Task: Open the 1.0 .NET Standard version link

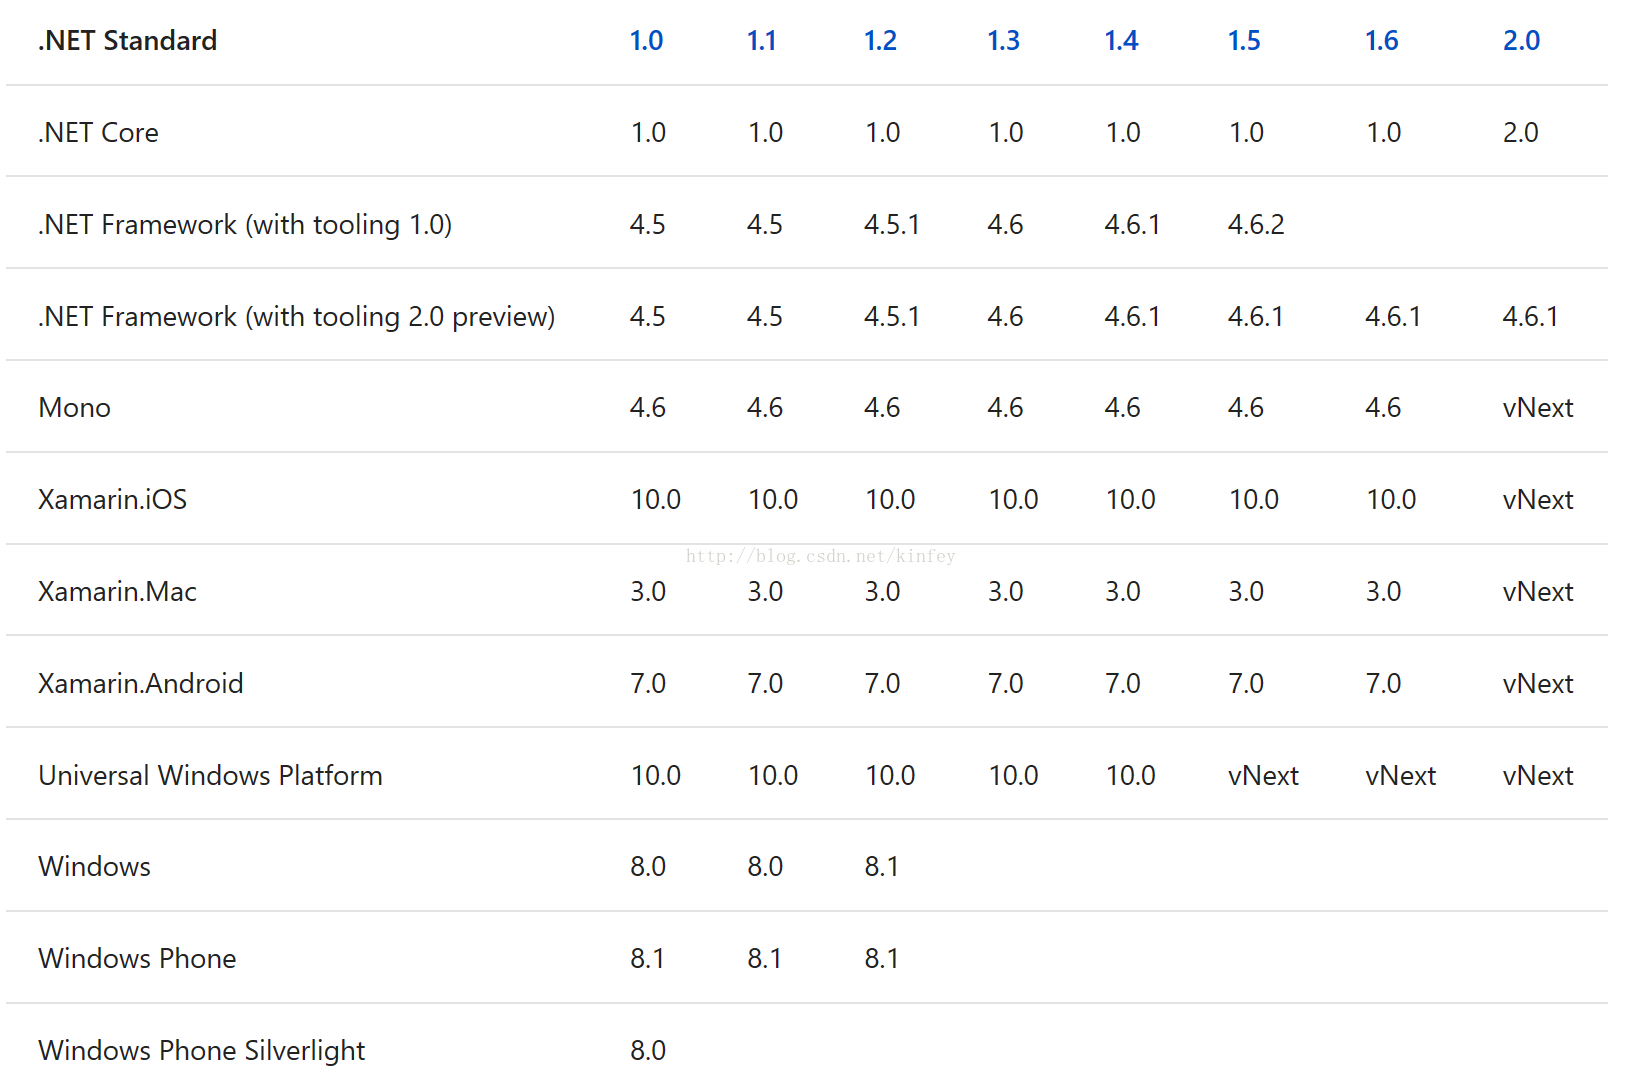Action: pyautogui.click(x=646, y=41)
